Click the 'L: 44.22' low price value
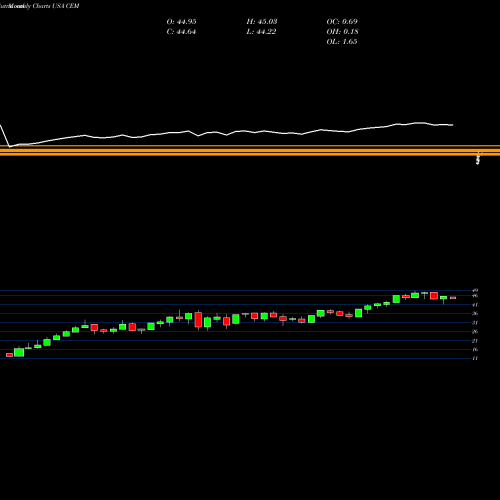This screenshot has height=500, width=500. (x=261, y=32)
